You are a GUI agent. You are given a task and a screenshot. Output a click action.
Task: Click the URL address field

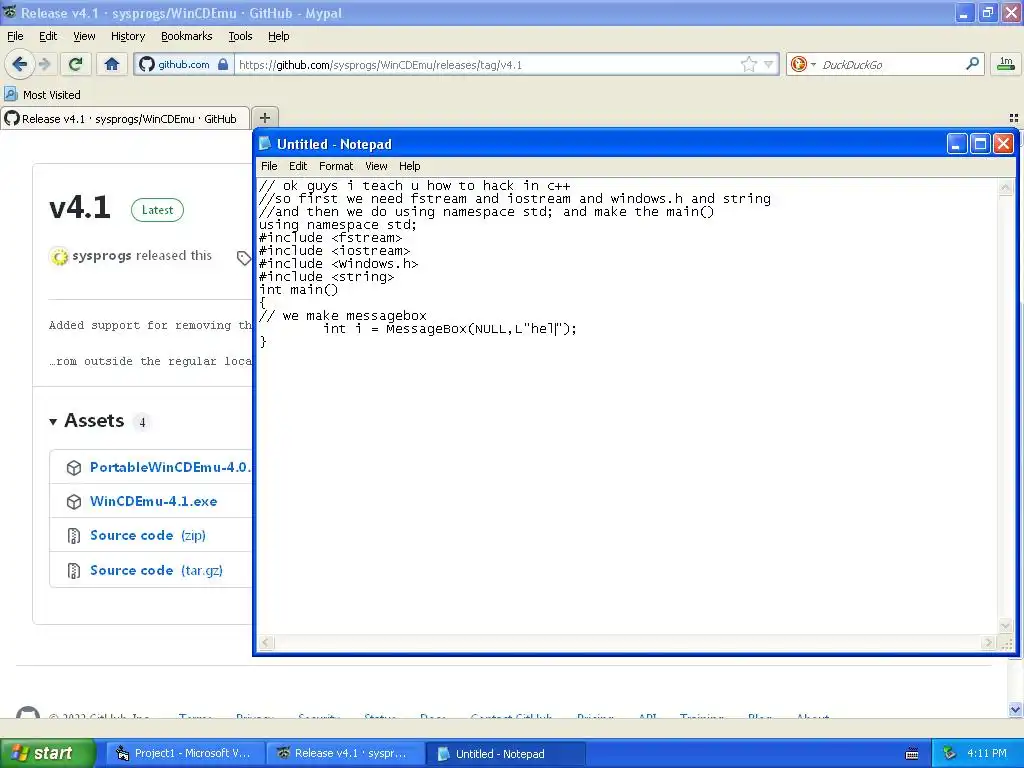pyautogui.click(x=486, y=65)
